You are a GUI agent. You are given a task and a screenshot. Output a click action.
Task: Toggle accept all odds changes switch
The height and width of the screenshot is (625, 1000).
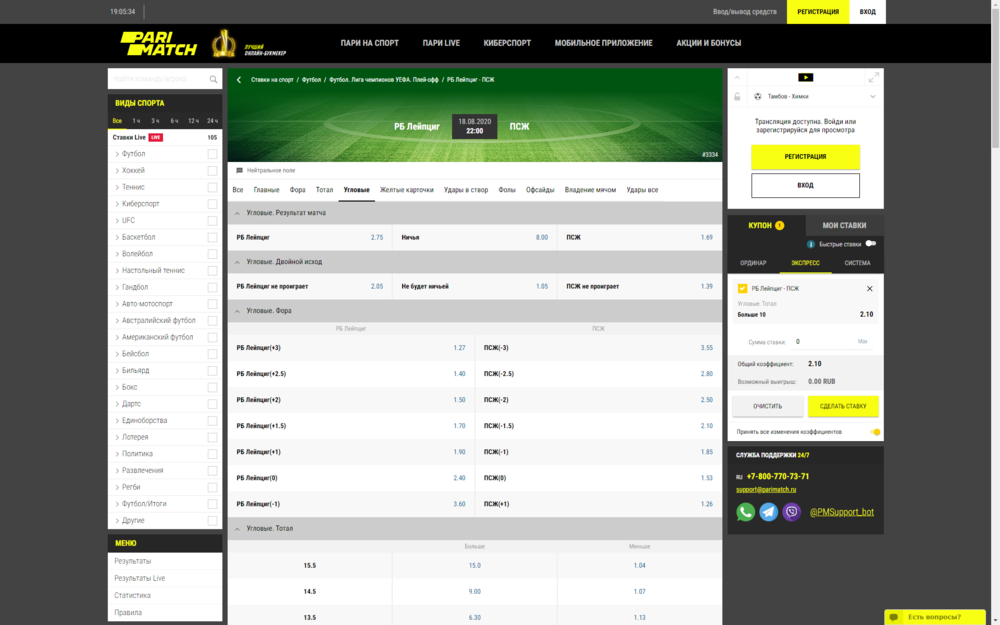874,432
